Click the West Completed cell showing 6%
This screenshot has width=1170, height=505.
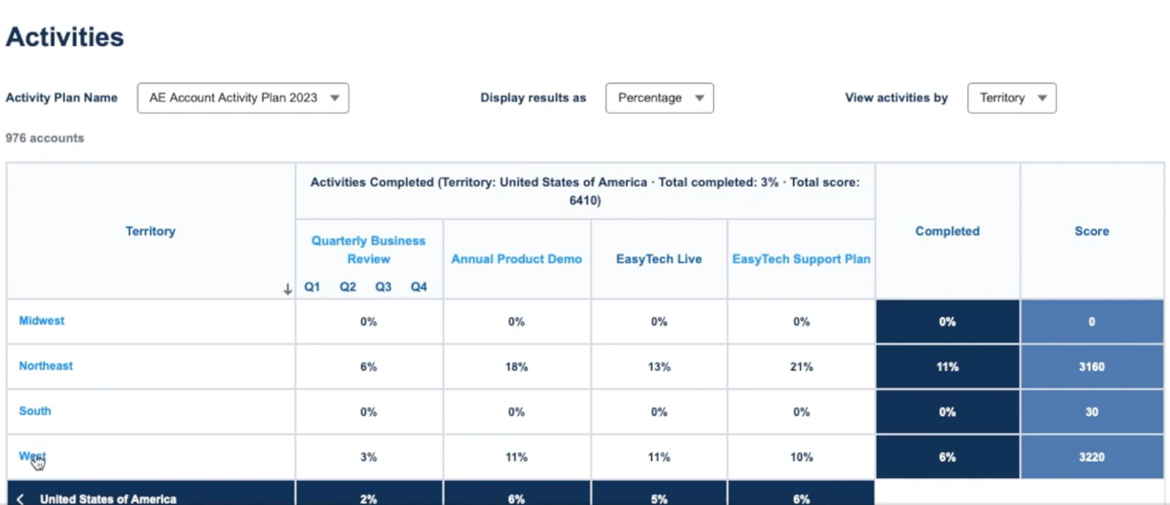[x=947, y=457]
